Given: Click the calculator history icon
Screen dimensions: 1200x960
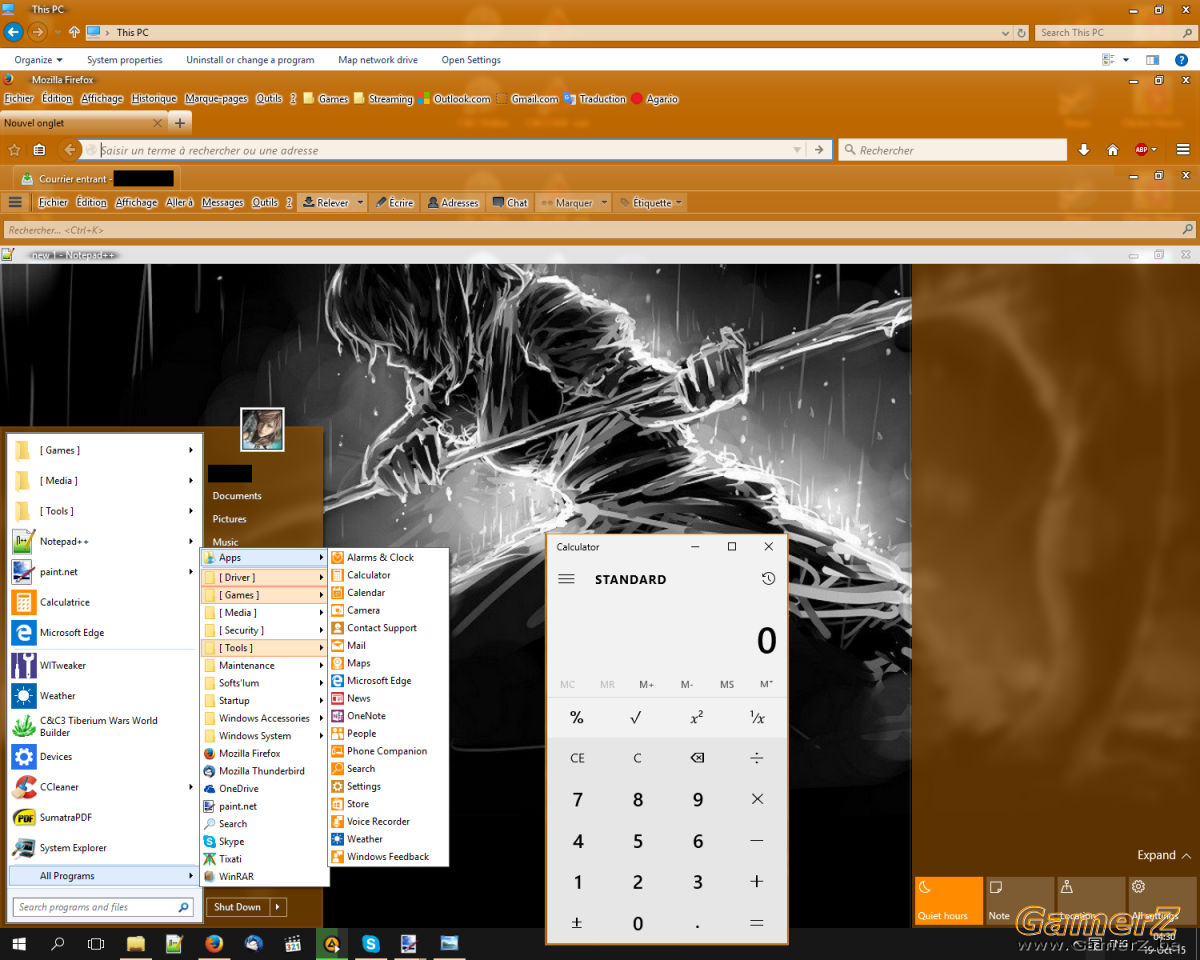Looking at the screenshot, I should tap(768, 579).
